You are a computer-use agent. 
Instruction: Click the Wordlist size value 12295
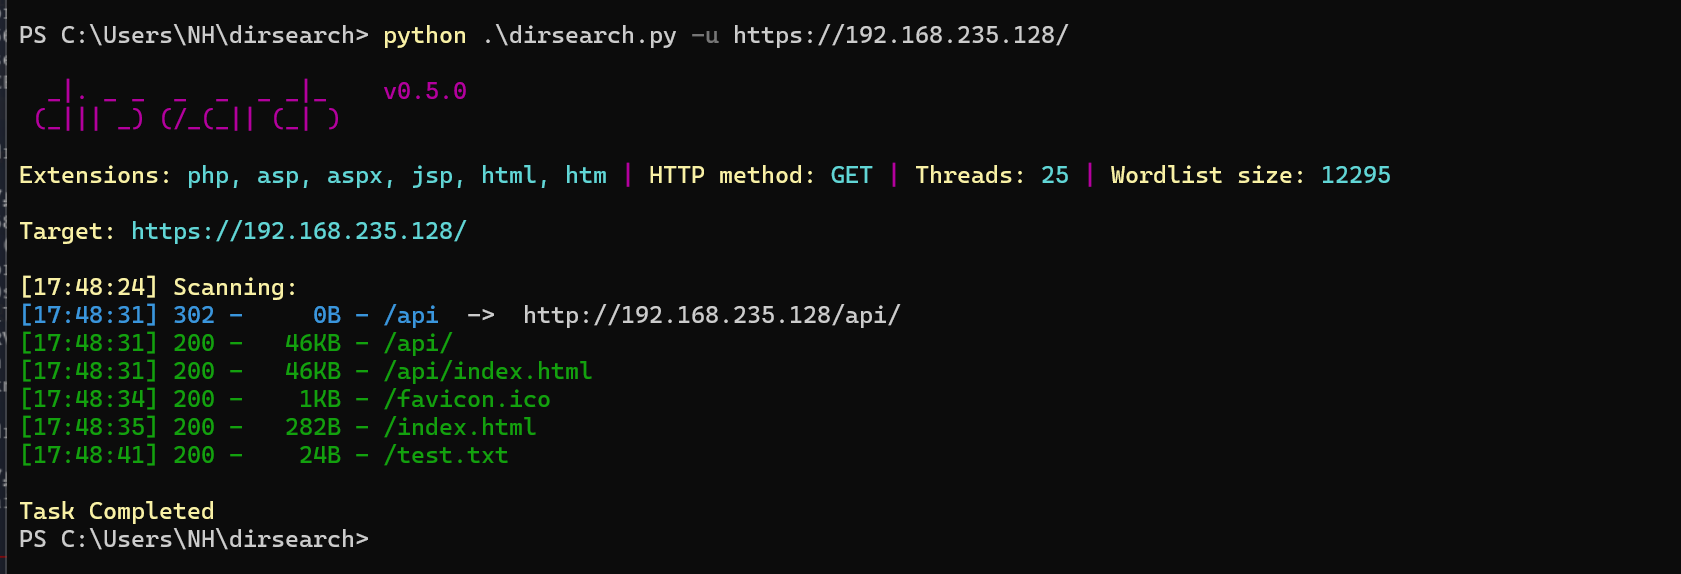pyautogui.click(x=1355, y=175)
